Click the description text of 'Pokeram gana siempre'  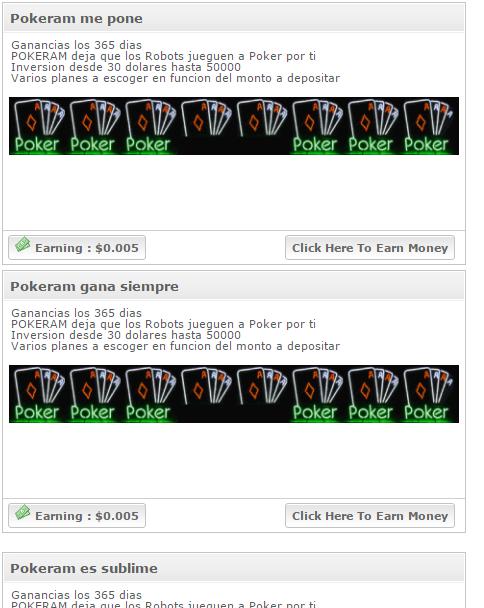point(175,330)
